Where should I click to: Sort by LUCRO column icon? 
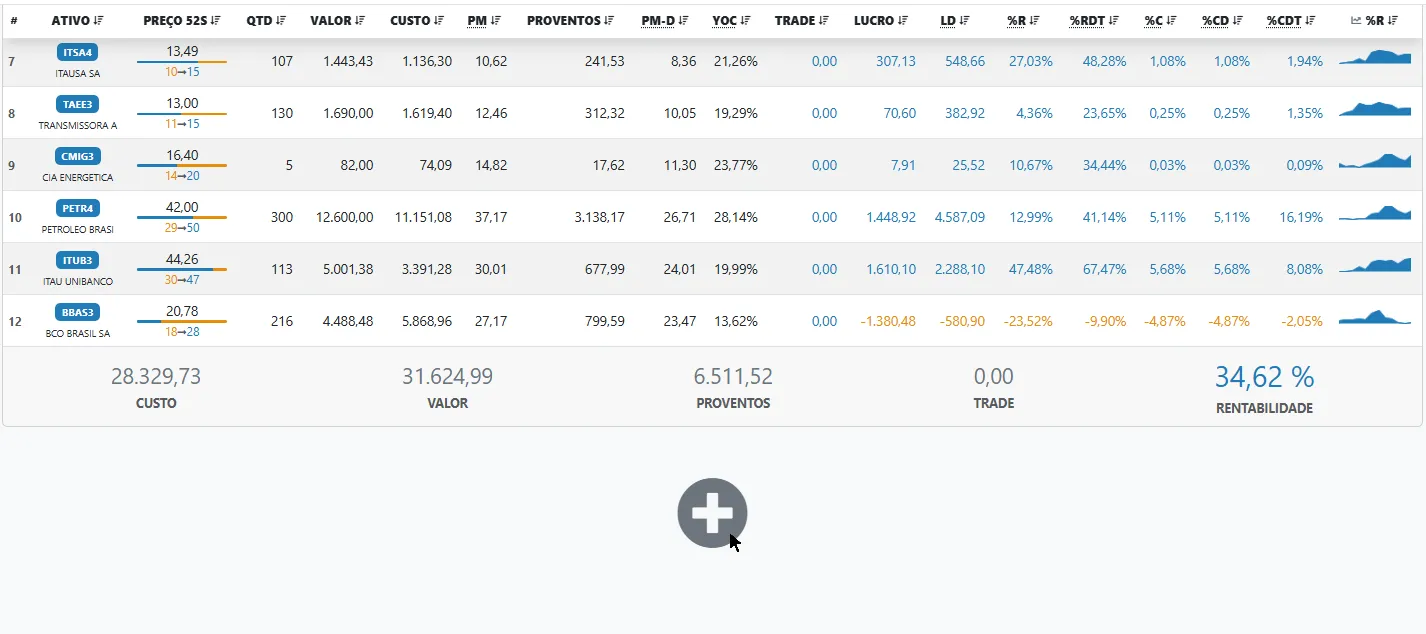[x=903, y=20]
